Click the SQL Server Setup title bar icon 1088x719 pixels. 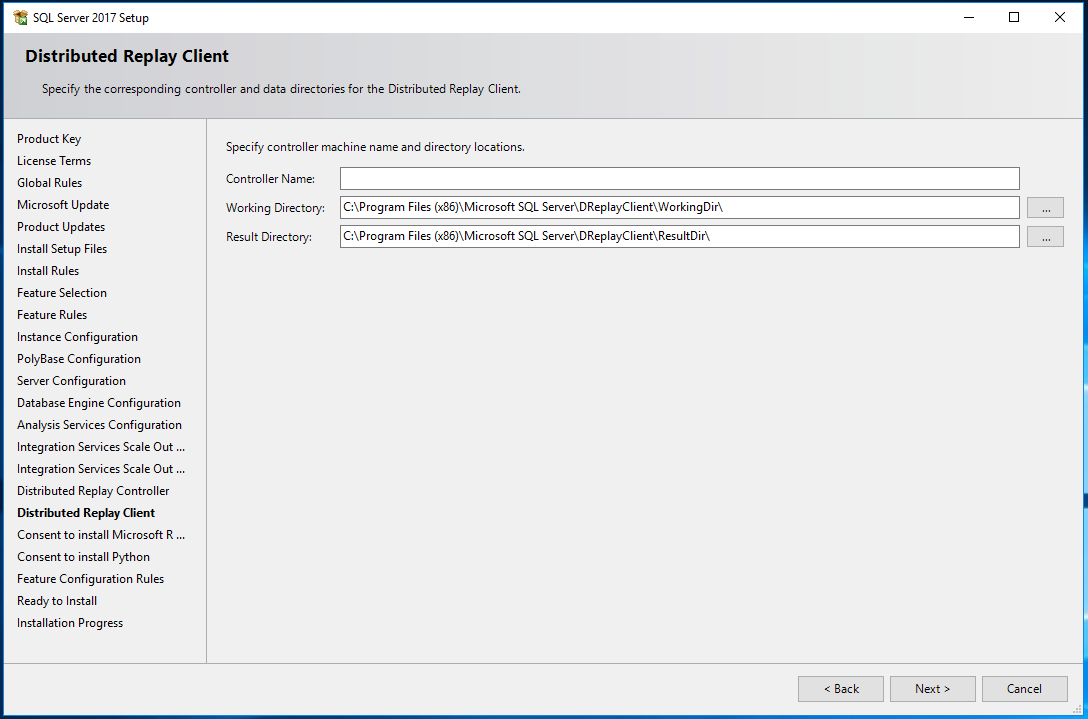coord(20,17)
